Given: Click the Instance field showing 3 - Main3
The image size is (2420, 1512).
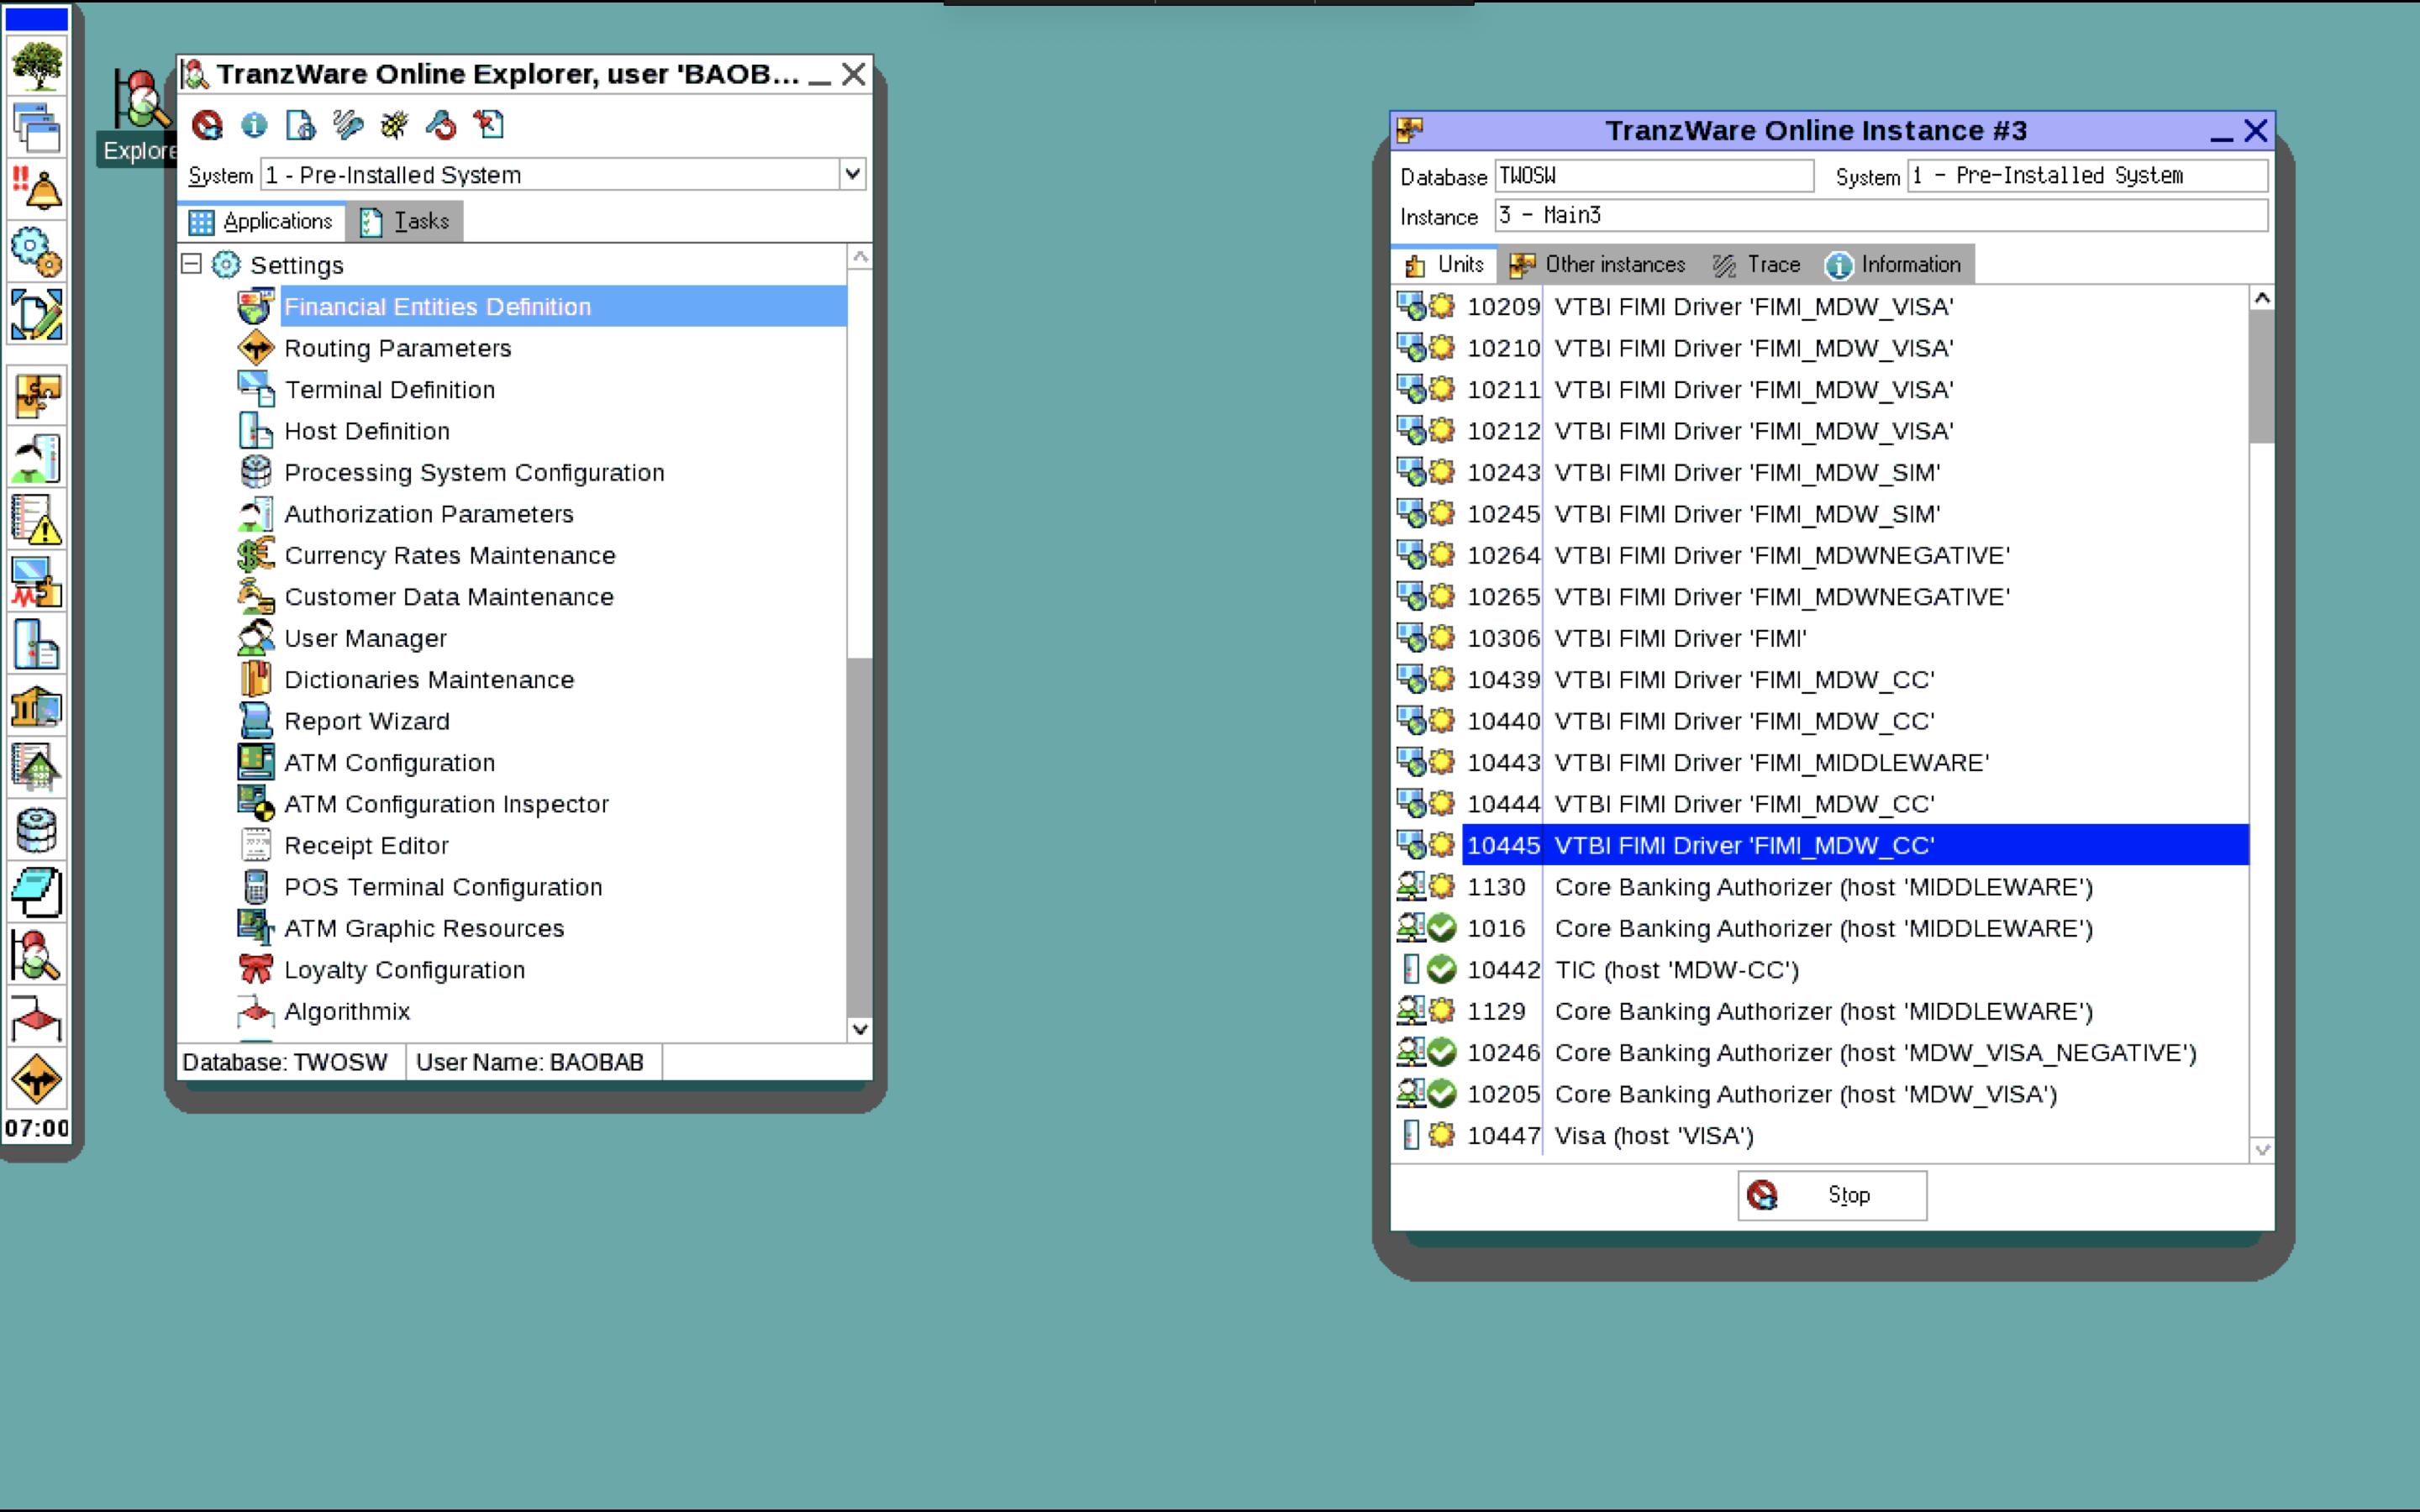Looking at the screenshot, I should 1881,215.
